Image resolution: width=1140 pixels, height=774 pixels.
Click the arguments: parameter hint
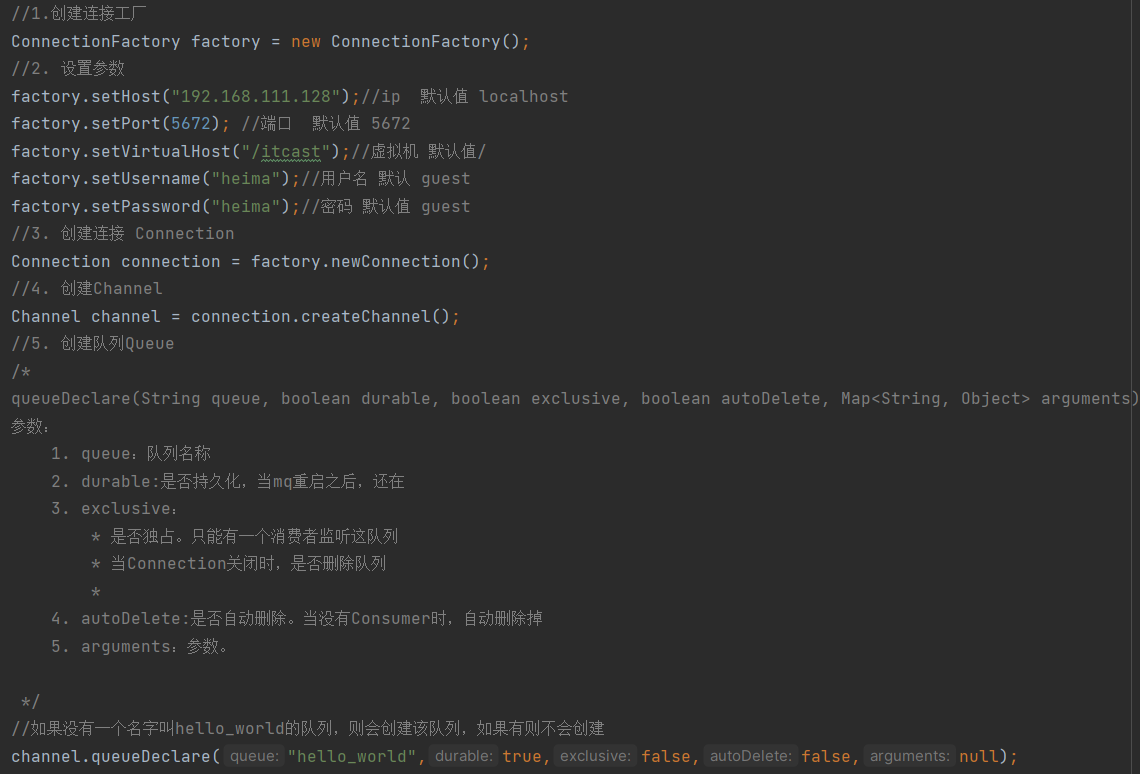[x=910, y=757]
